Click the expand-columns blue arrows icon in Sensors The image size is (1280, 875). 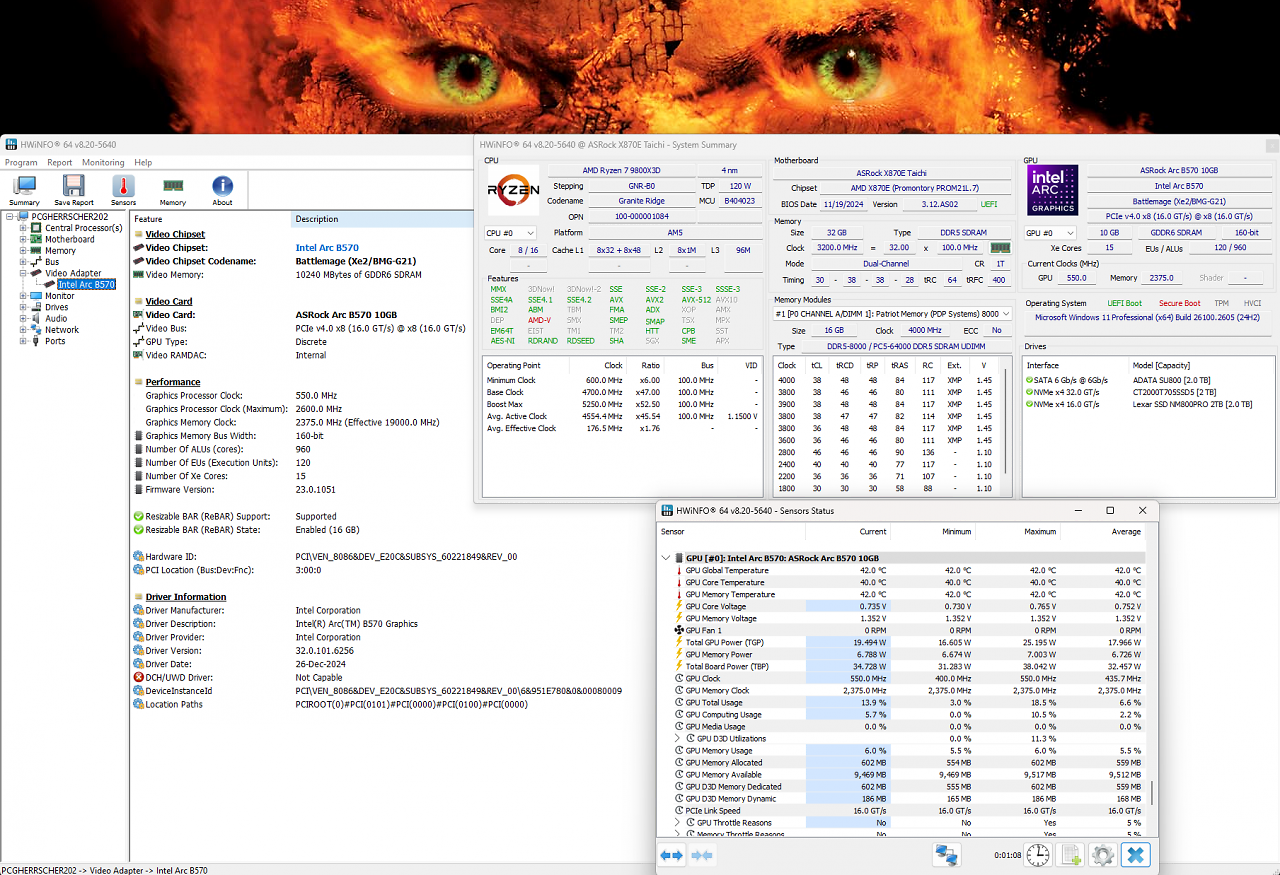pyautogui.click(x=672, y=855)
